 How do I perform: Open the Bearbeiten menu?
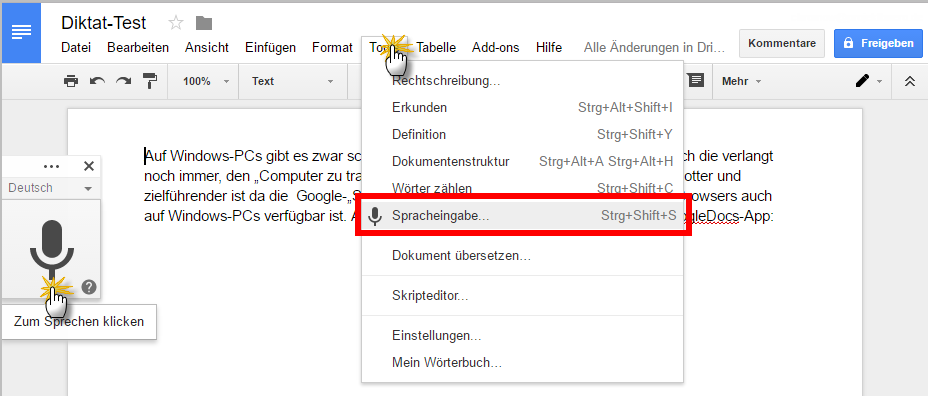[138, 48]
